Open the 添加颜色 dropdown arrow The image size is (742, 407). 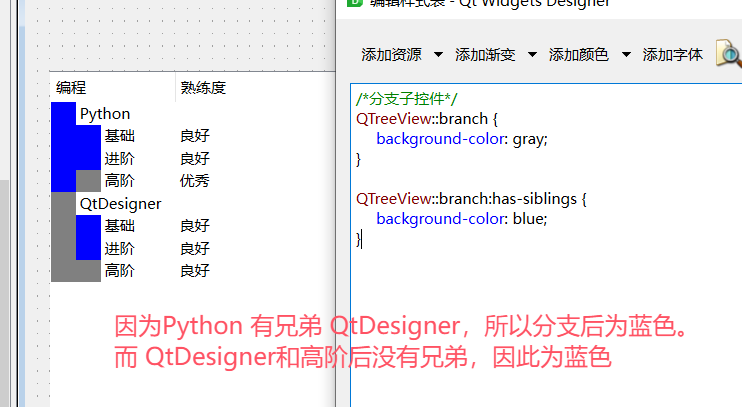pos(626,55)
